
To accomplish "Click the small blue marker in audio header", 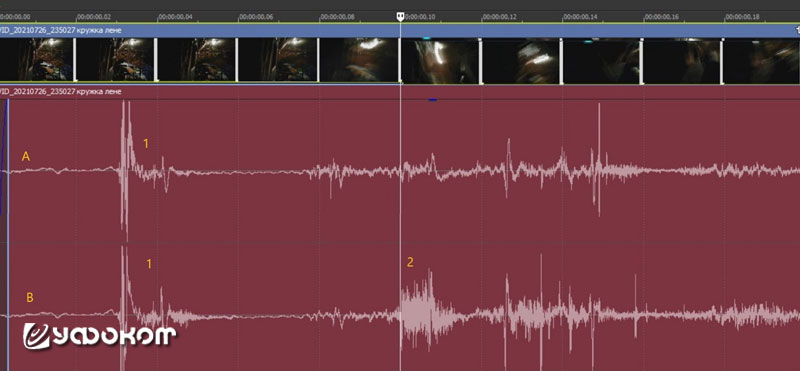I will tap(433, 100).
